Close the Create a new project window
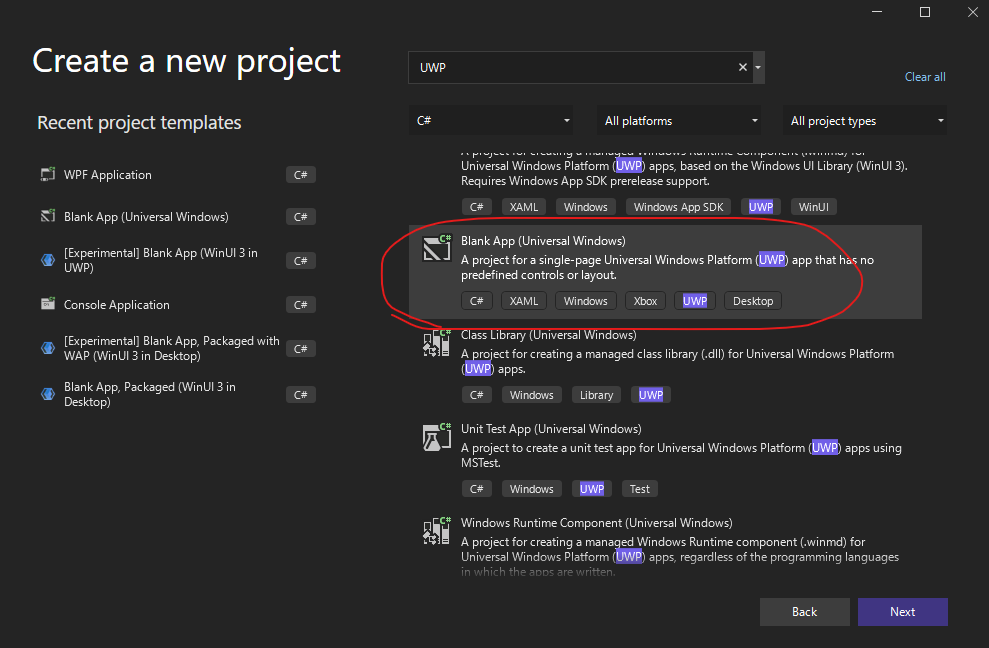Image resolution: width=989 pixels, height=648 pixels. pyautogui.click(x=973, y=12)
